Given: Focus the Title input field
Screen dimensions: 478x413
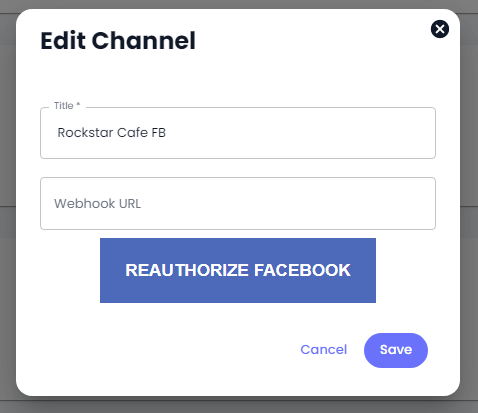Looking at the screenshot, I should [238, 133].
